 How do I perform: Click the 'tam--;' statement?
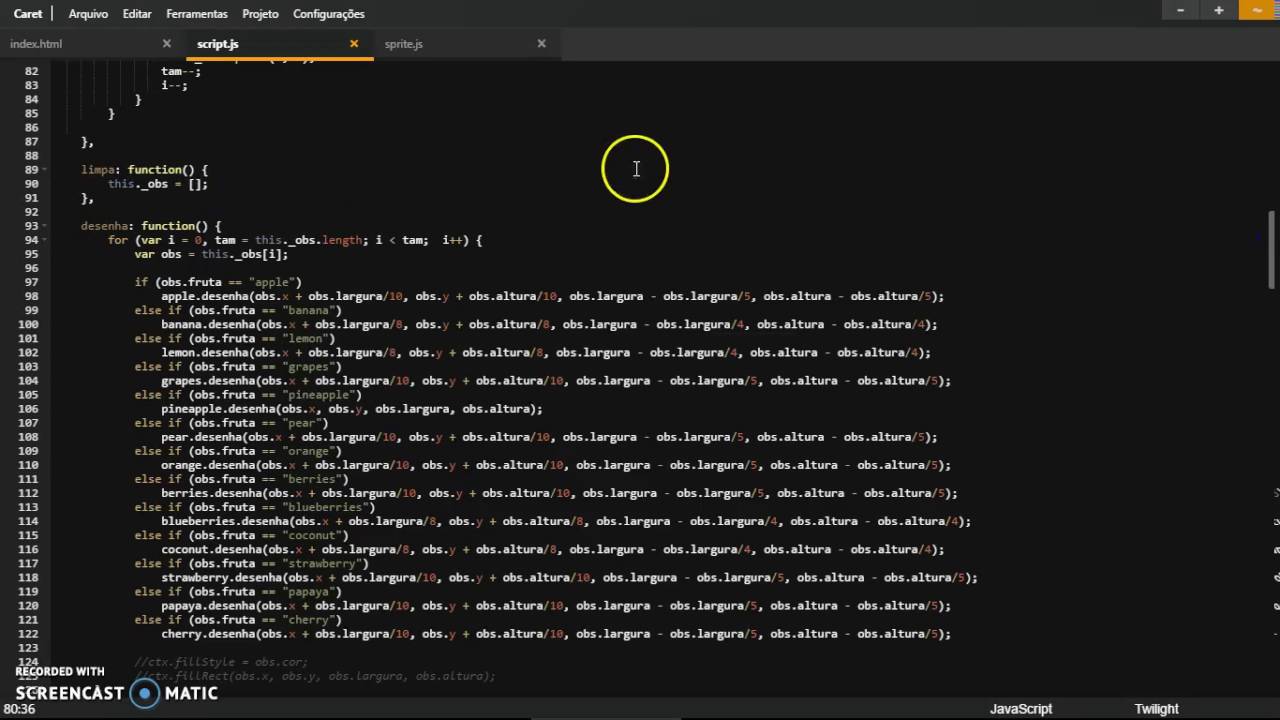[x=181, y=71]
